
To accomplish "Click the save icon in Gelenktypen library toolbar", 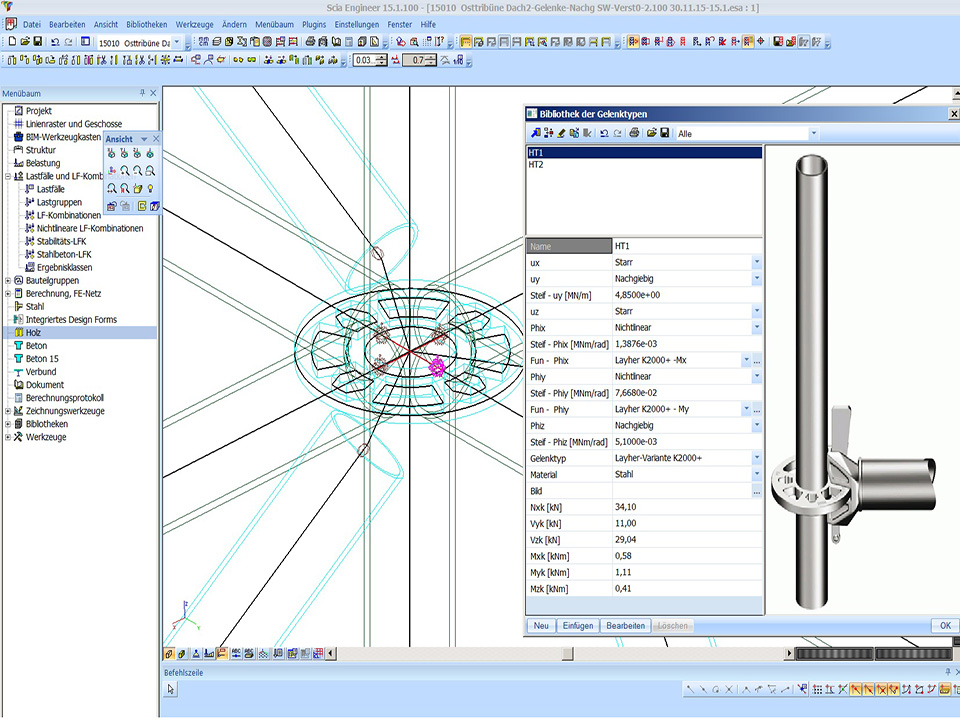I will point(664,133).
